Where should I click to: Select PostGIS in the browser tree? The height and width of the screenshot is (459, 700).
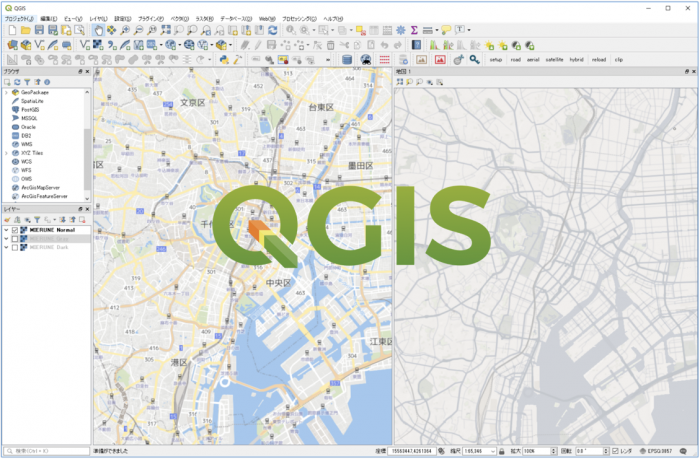30,110
